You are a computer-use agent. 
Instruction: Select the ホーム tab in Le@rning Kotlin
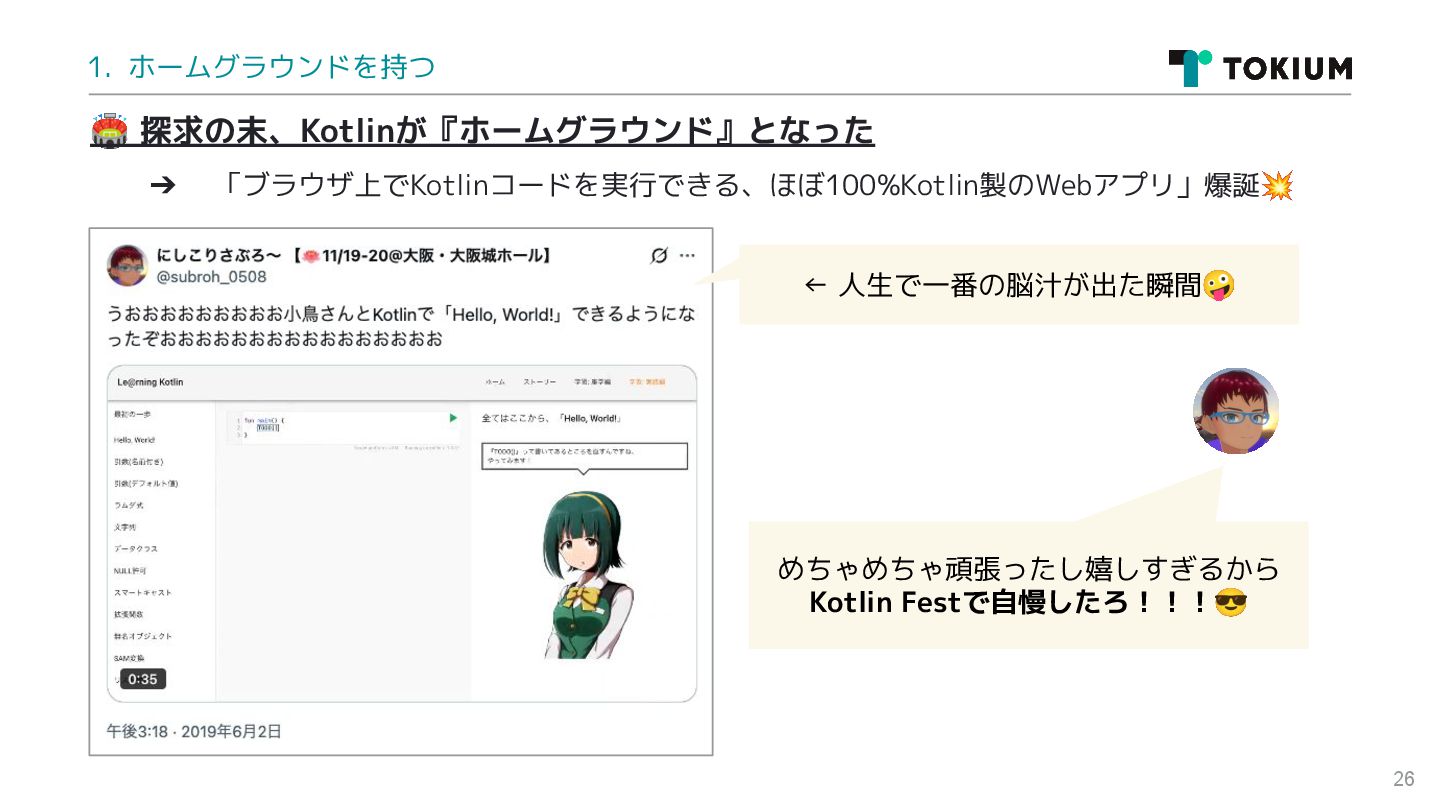(x=495, y=383)
